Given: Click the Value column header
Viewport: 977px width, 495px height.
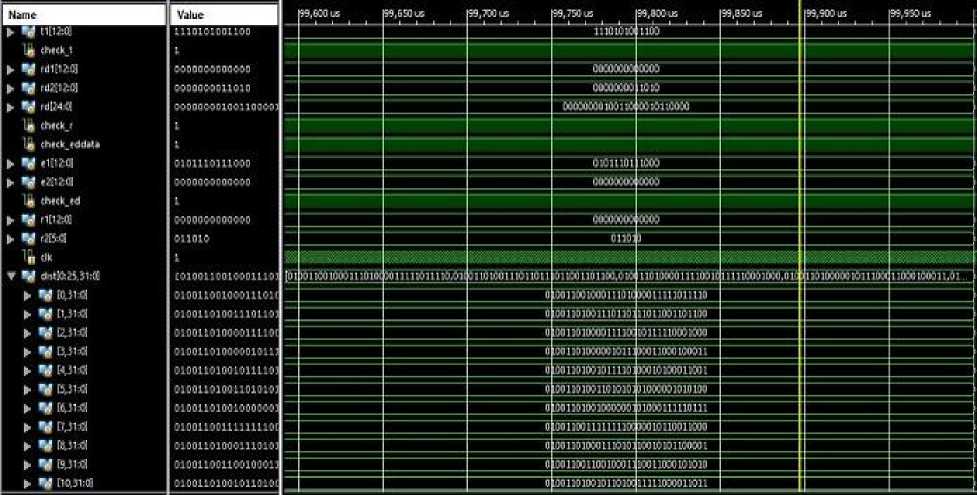Looking at the screenshot, I should point(224,14).
